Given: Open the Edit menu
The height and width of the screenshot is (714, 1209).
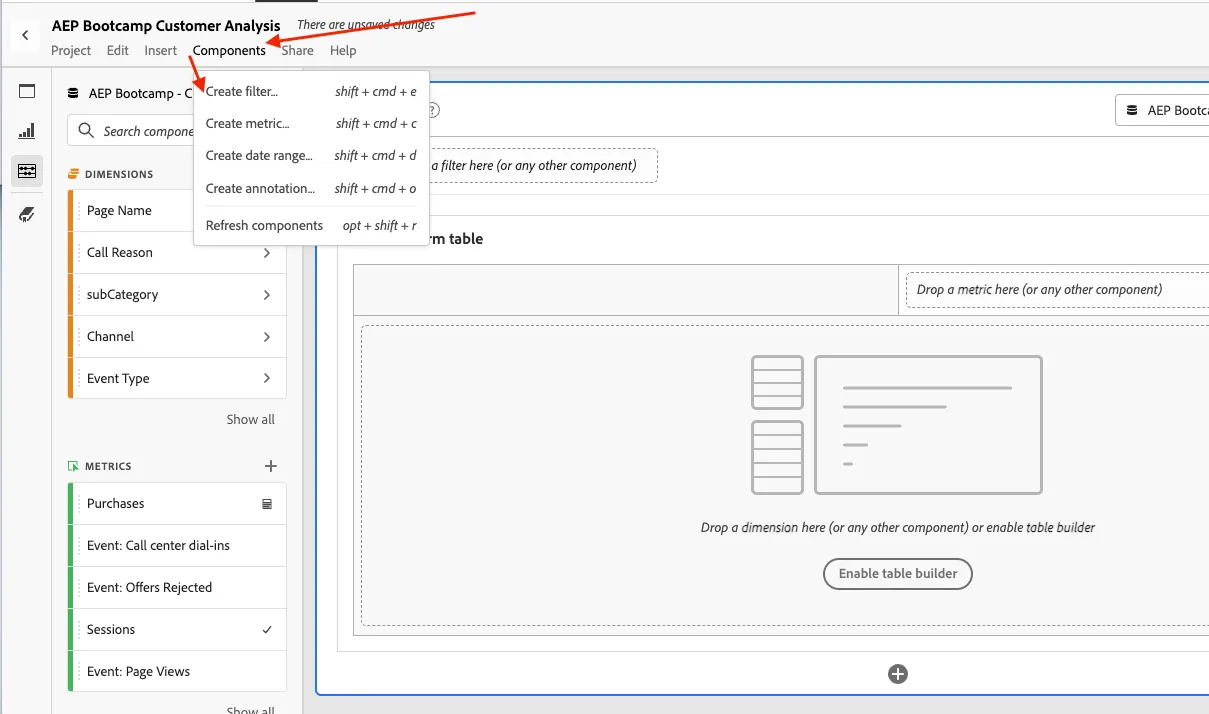Looking at the screenshot, I should [118, 50].
